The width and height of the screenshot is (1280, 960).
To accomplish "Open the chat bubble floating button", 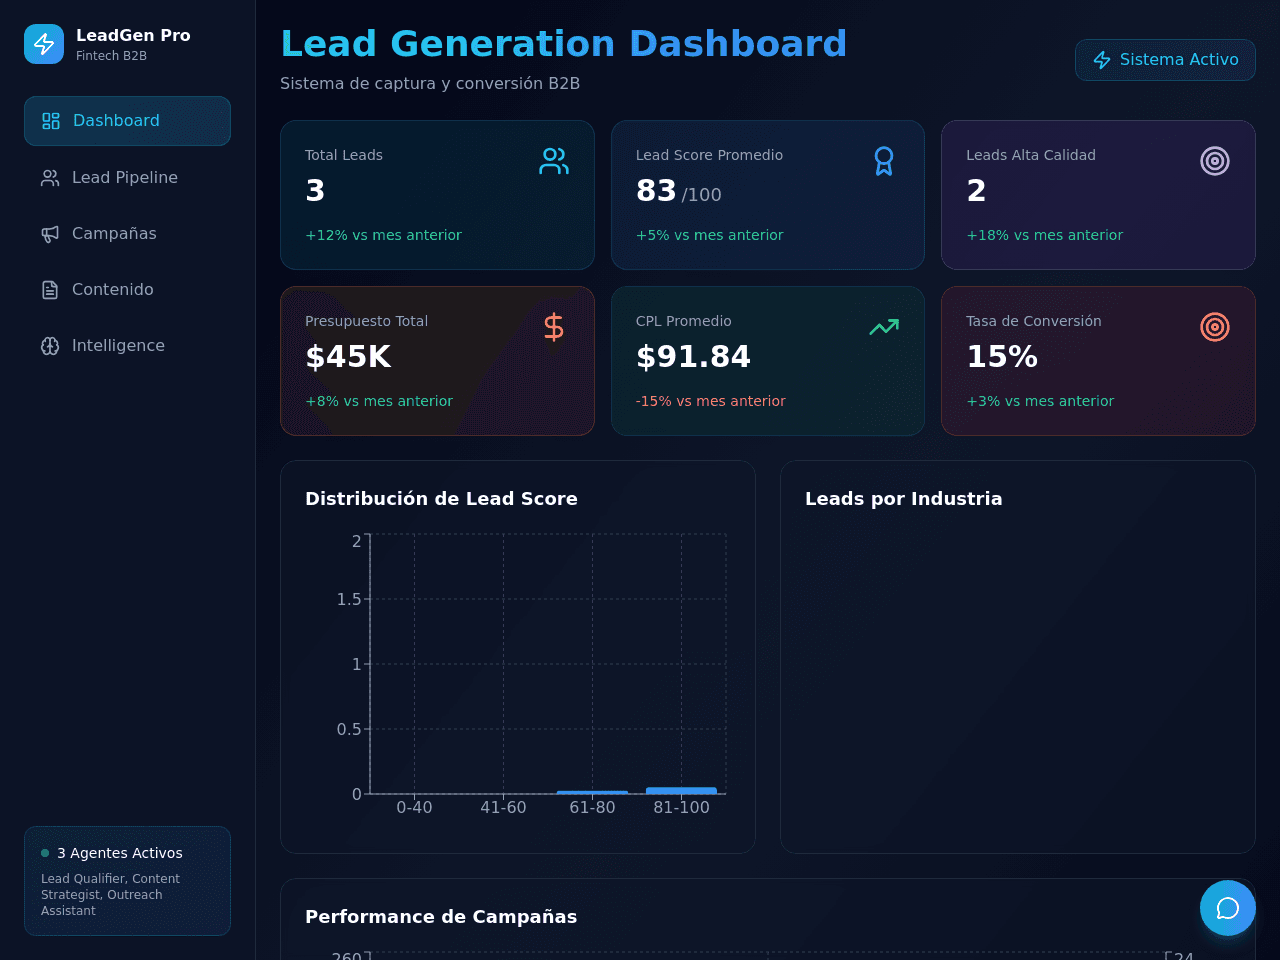I will (x=1228, y=908).
